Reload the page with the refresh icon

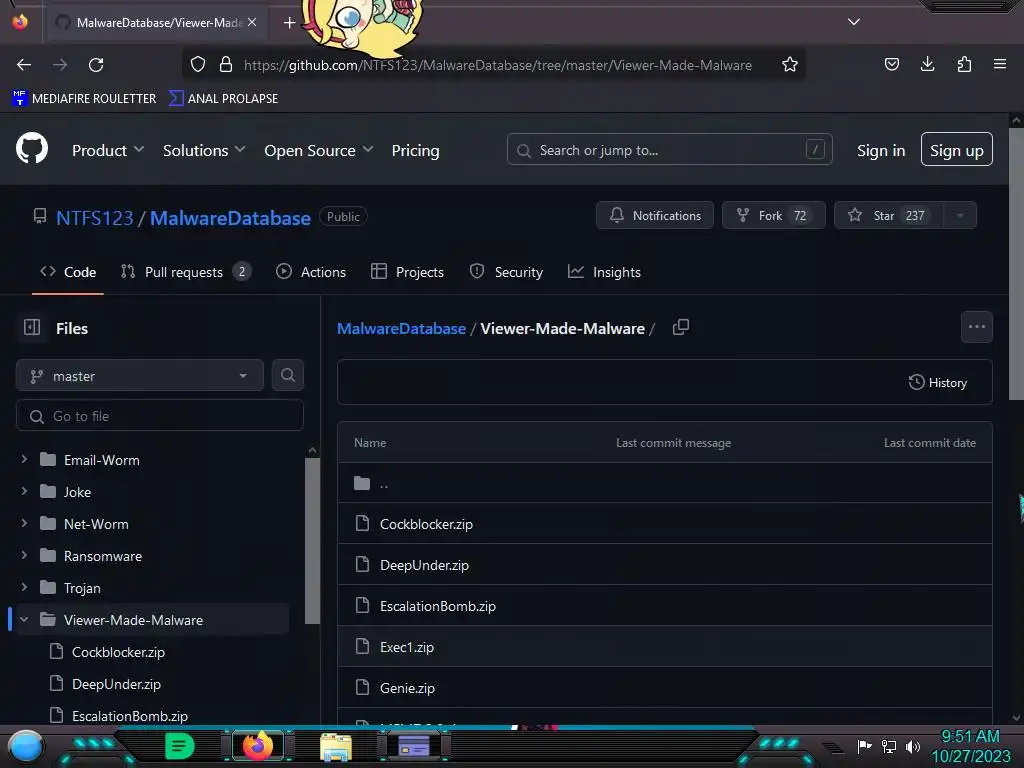tap(96, 65)
